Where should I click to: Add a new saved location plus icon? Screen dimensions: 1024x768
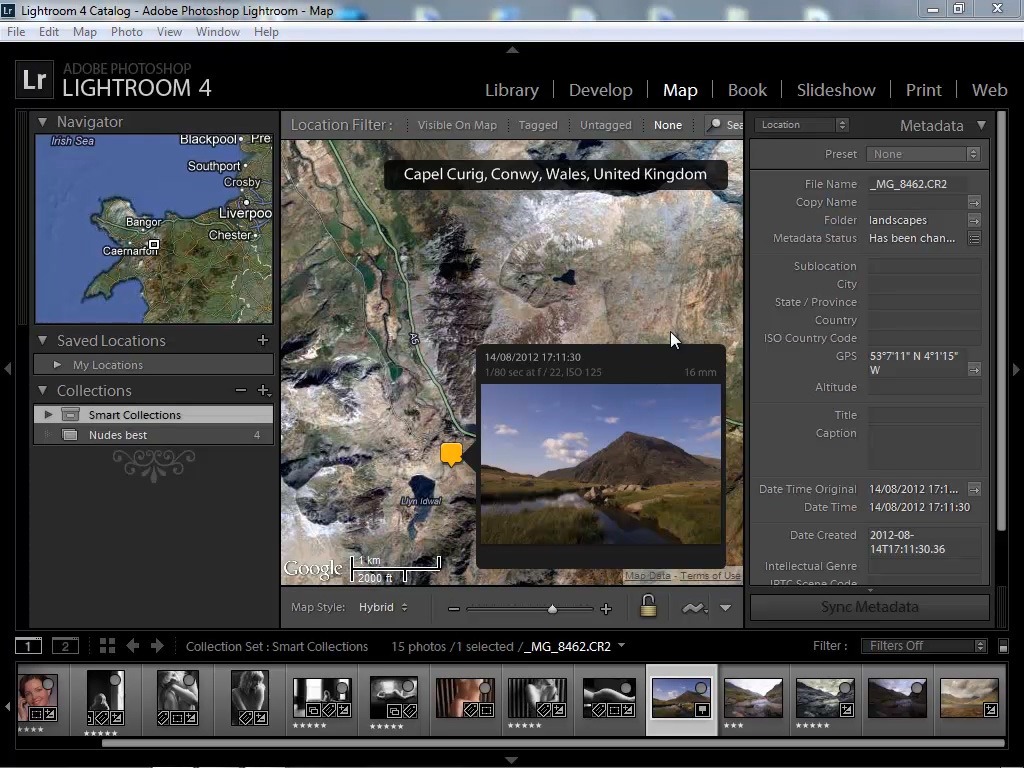tap(263, 340)
